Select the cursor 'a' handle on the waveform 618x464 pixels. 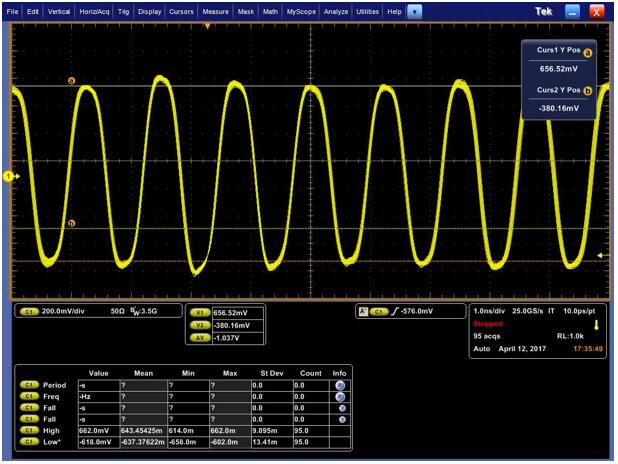(x=71, y=80)
